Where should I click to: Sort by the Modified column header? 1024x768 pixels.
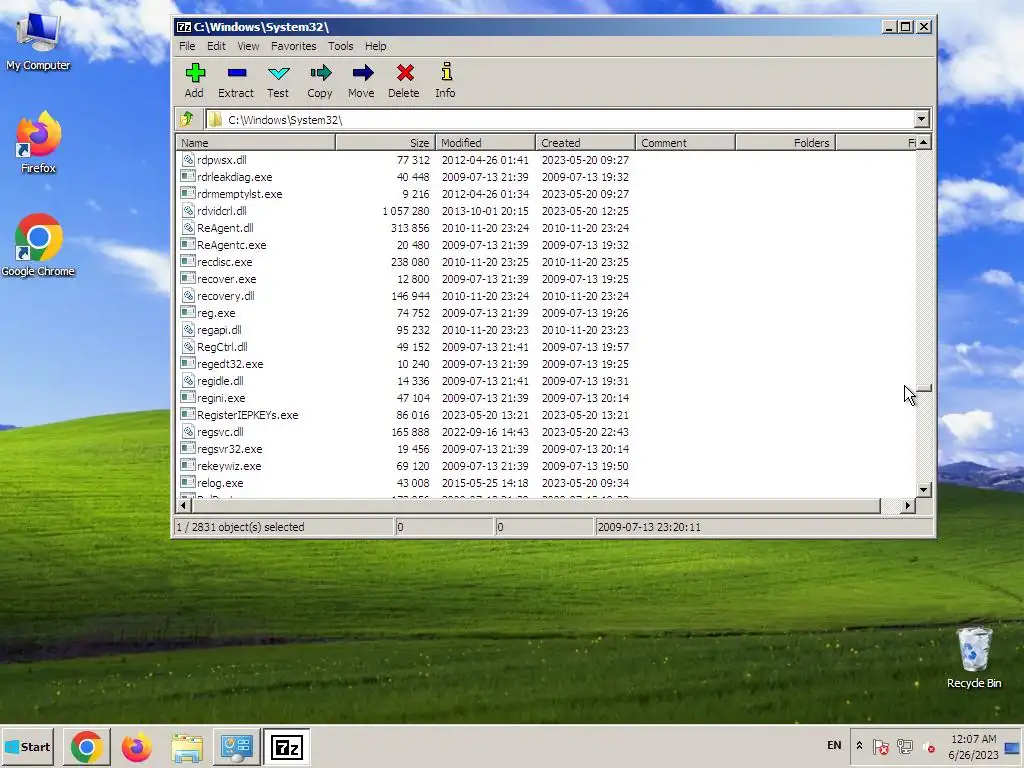(485, 142)
